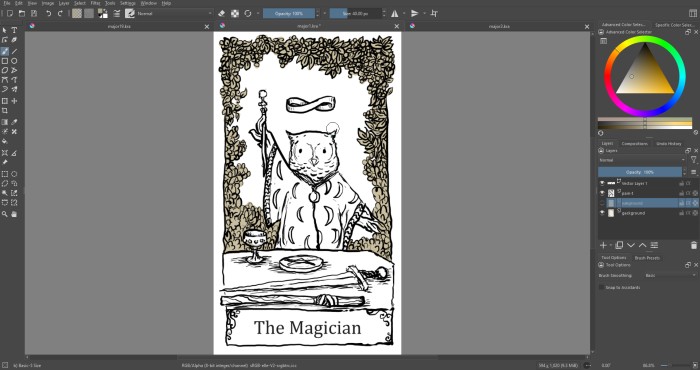Toggle vertical mirror mode
The width and height of the screenshot is (700, 370).
pos(415,13)
